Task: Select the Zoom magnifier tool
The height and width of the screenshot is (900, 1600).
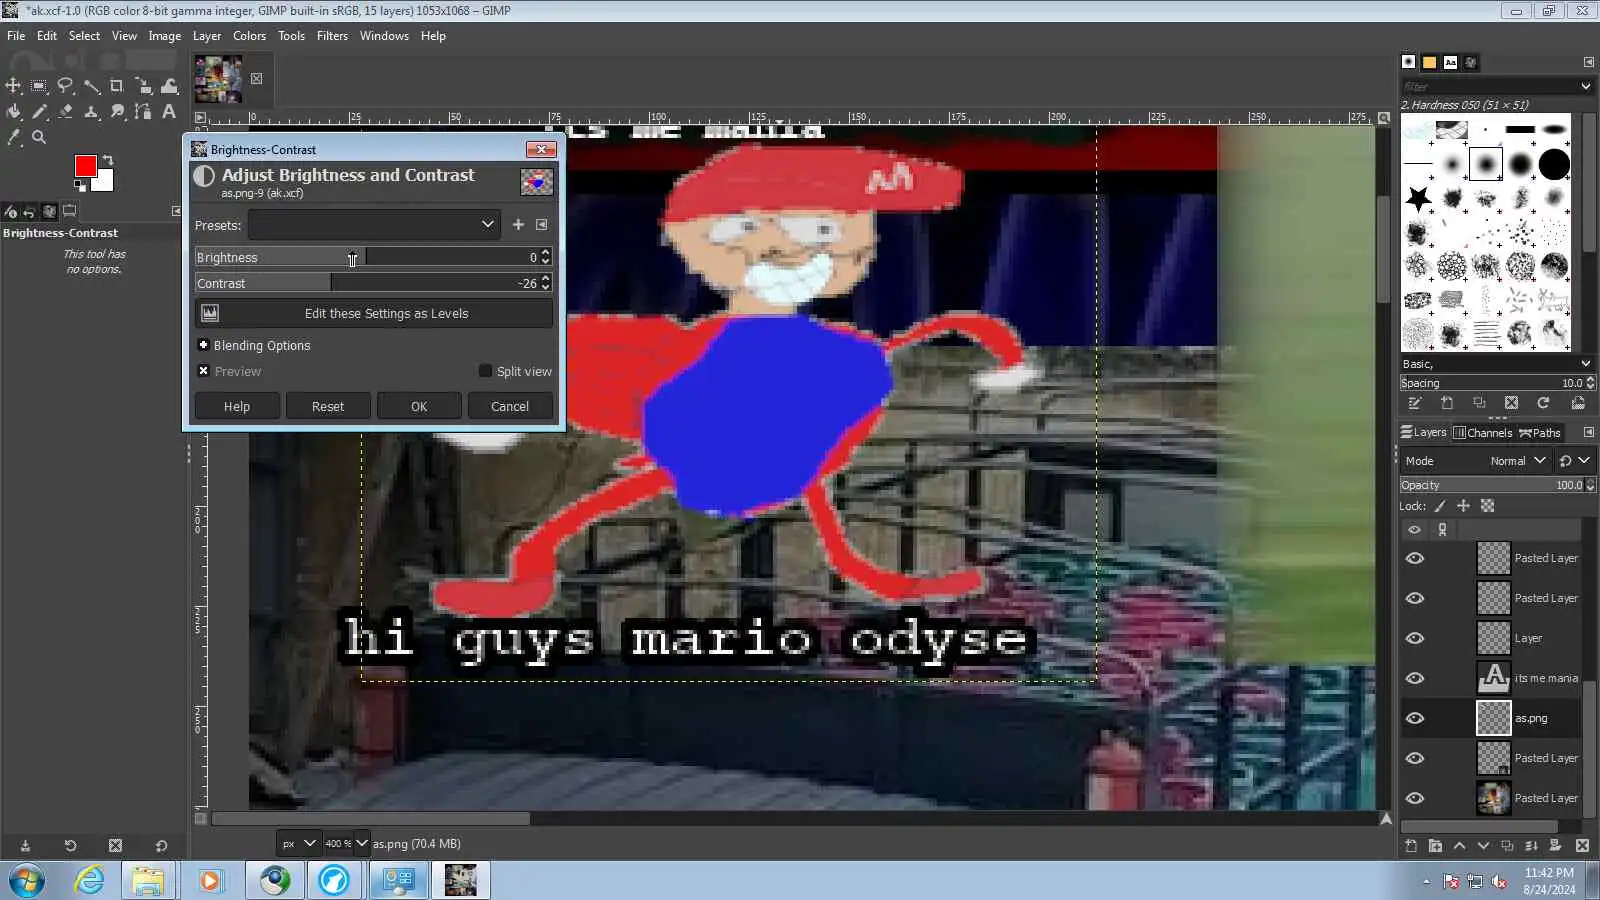Action: click(x=39, y=138)
